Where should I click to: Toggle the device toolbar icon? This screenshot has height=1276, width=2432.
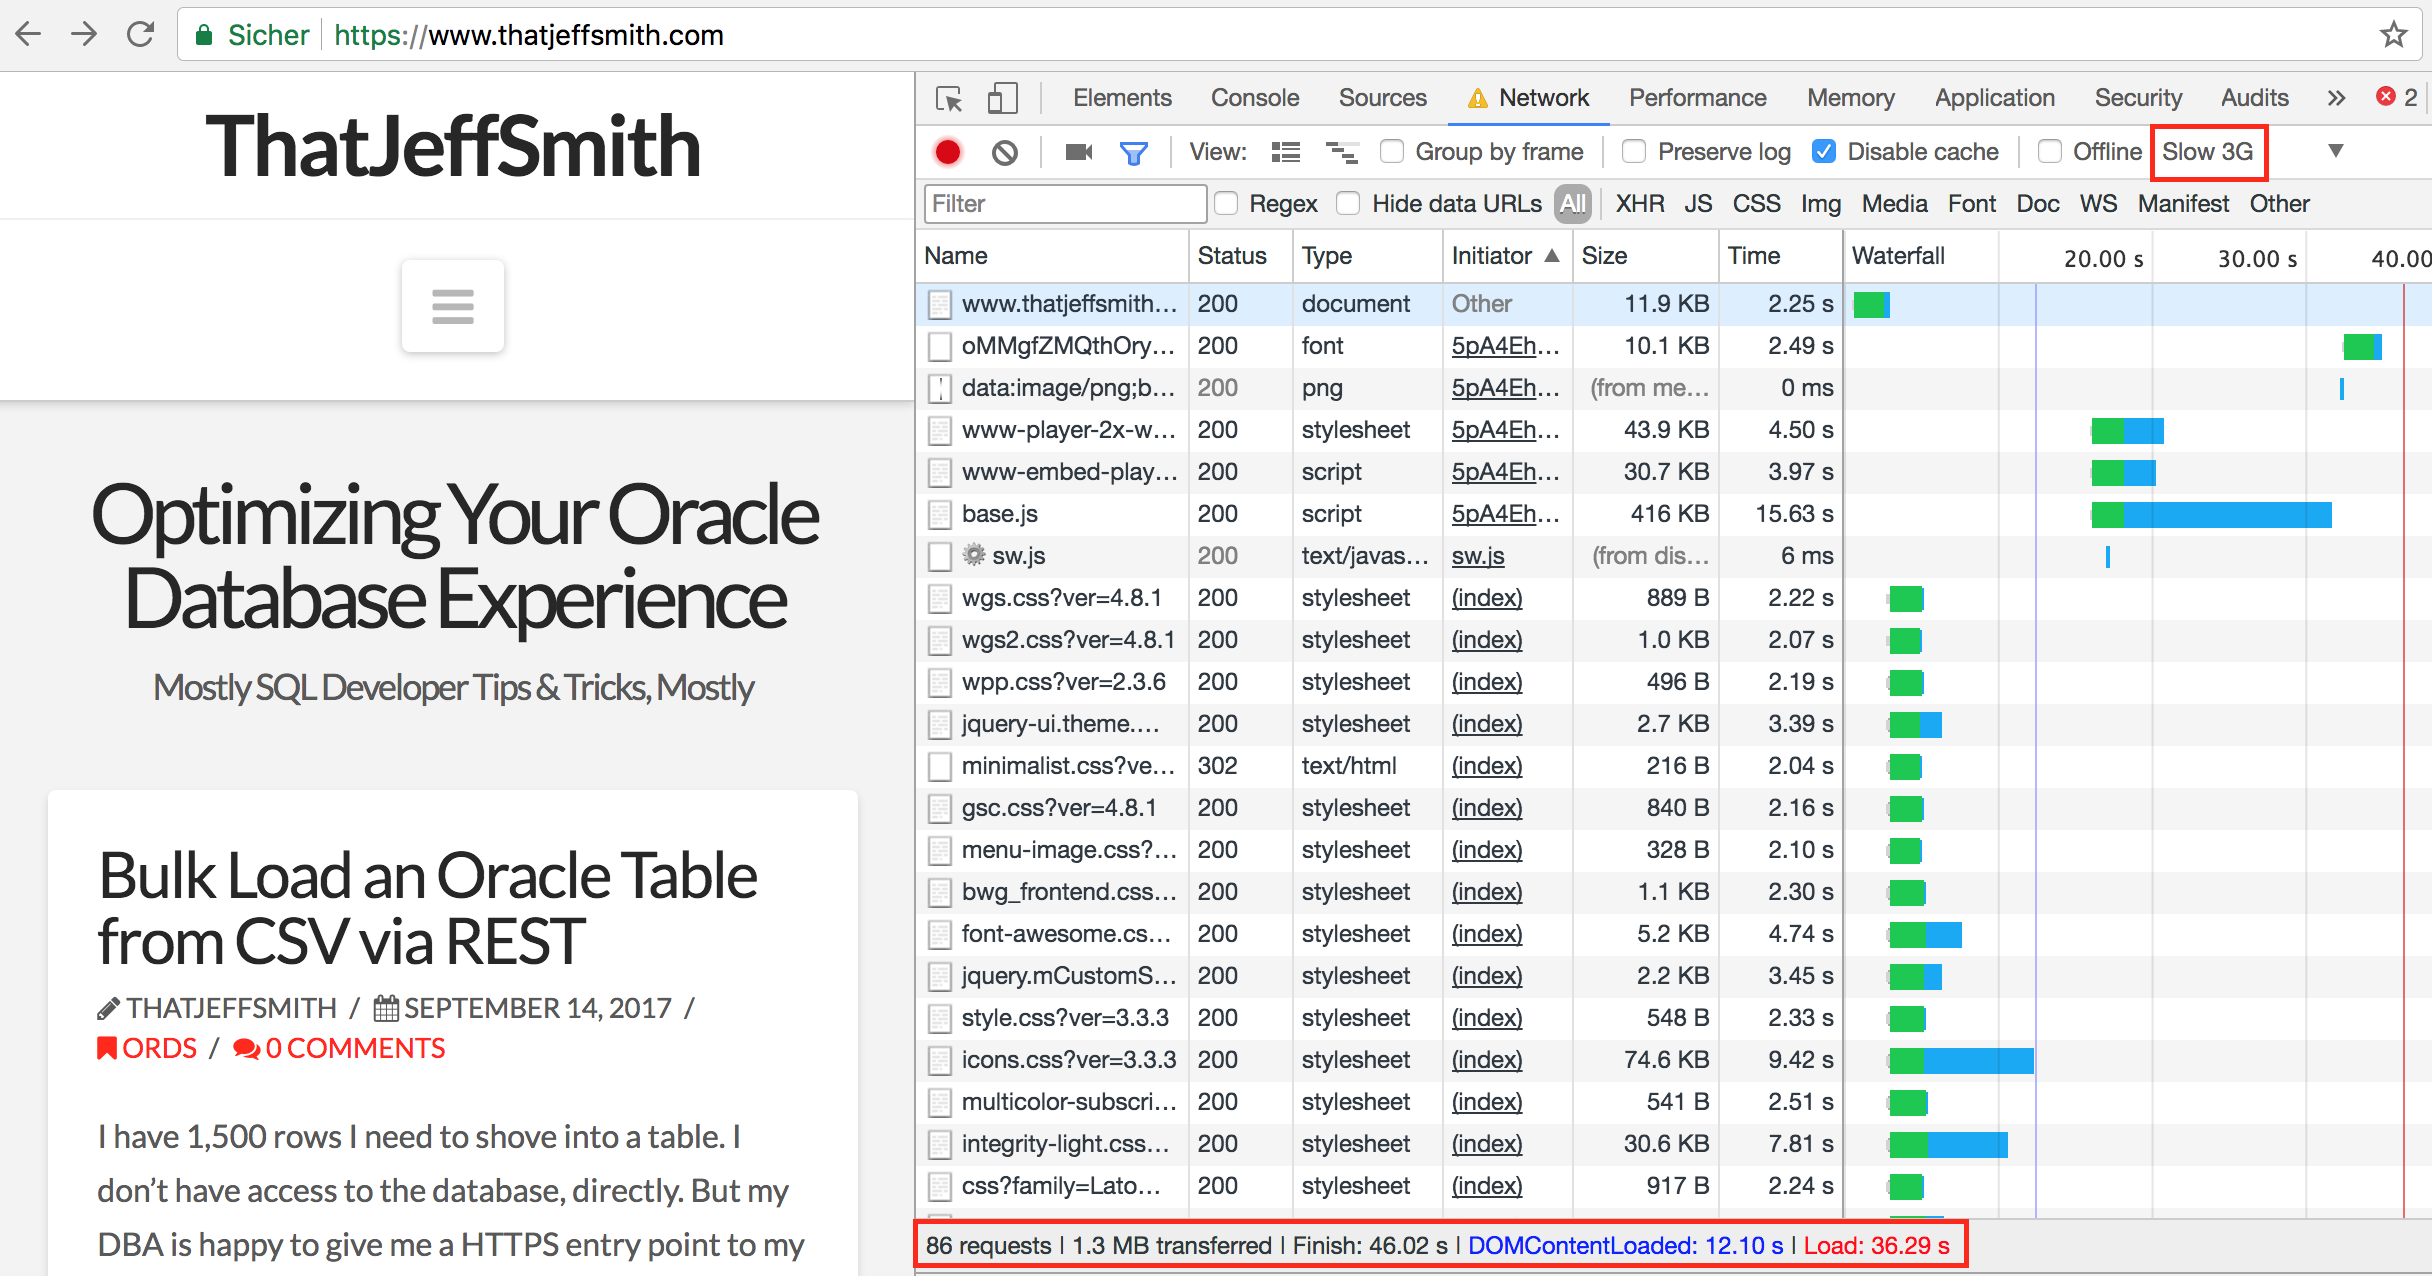pyautogui.click(x=1003, y=98)
